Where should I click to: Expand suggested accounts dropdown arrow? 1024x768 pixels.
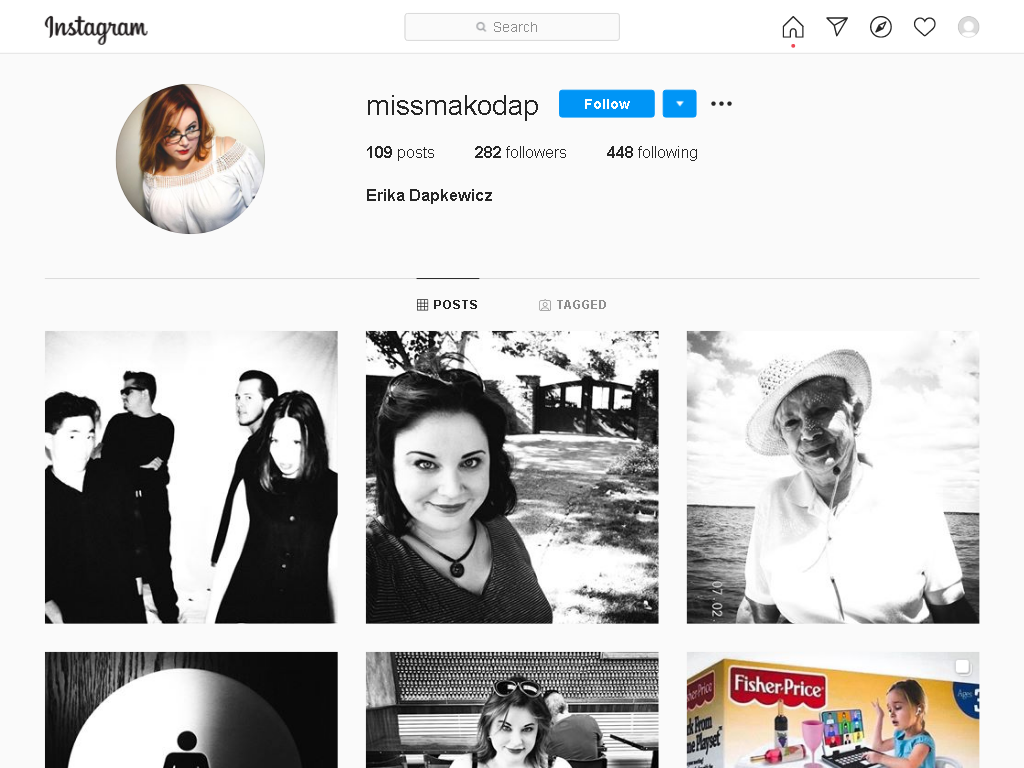tap(679, 104)
